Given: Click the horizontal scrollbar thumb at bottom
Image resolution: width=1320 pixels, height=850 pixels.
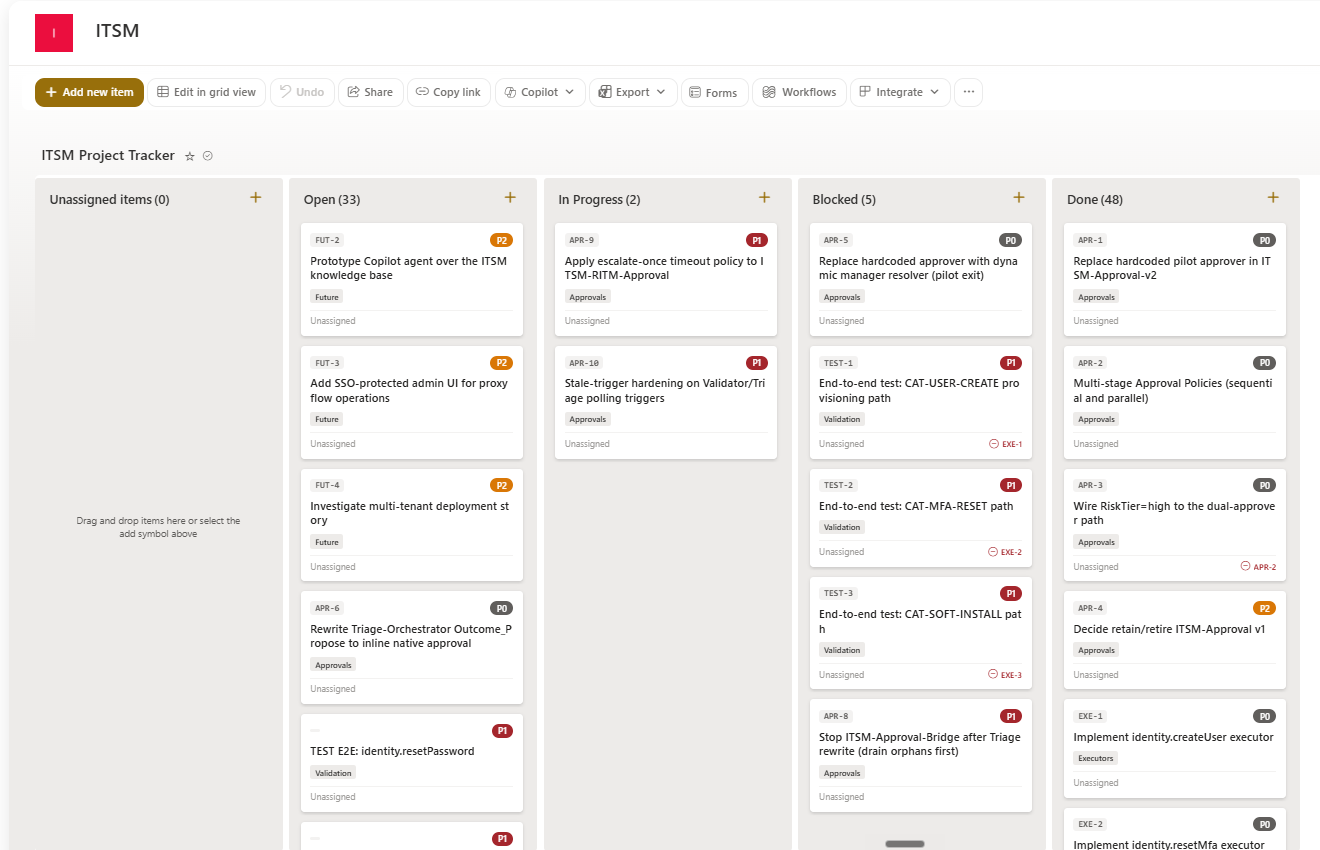Looking at the screenshot, I should (x=905, y=844).
